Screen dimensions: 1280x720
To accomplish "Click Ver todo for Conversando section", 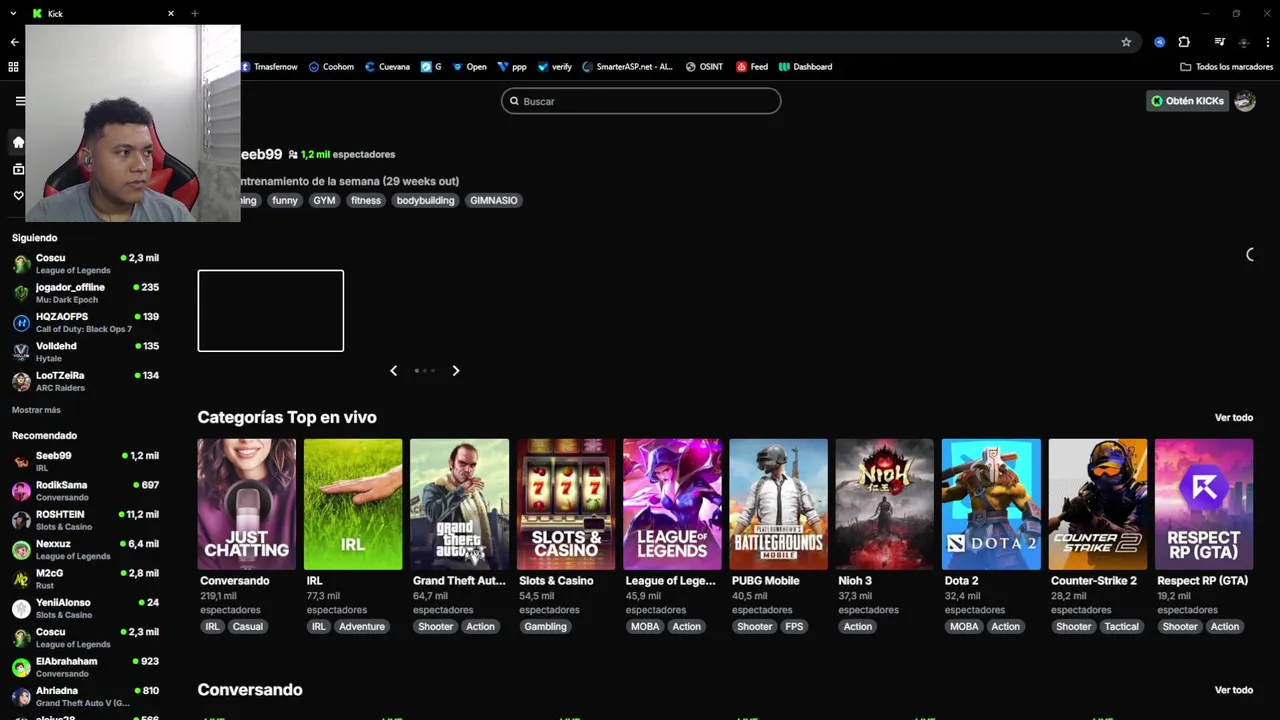I will [1234, 690].
